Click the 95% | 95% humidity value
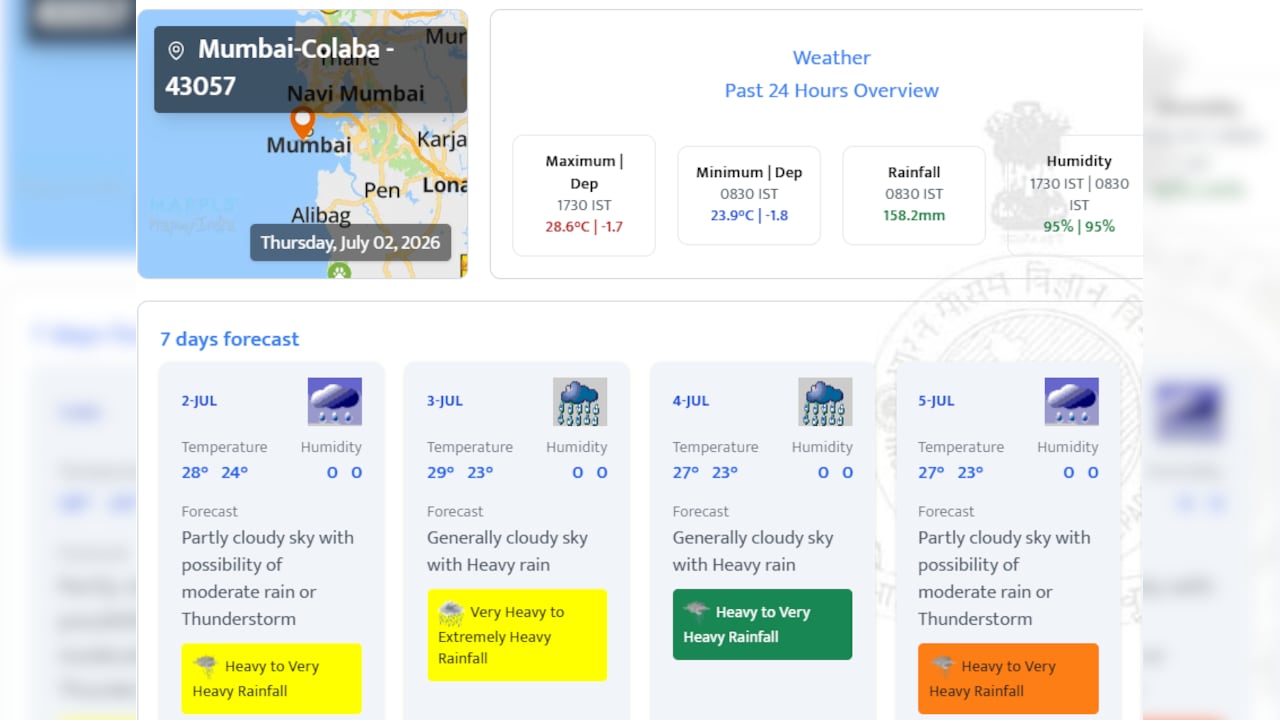 [x=1079, y=227]
